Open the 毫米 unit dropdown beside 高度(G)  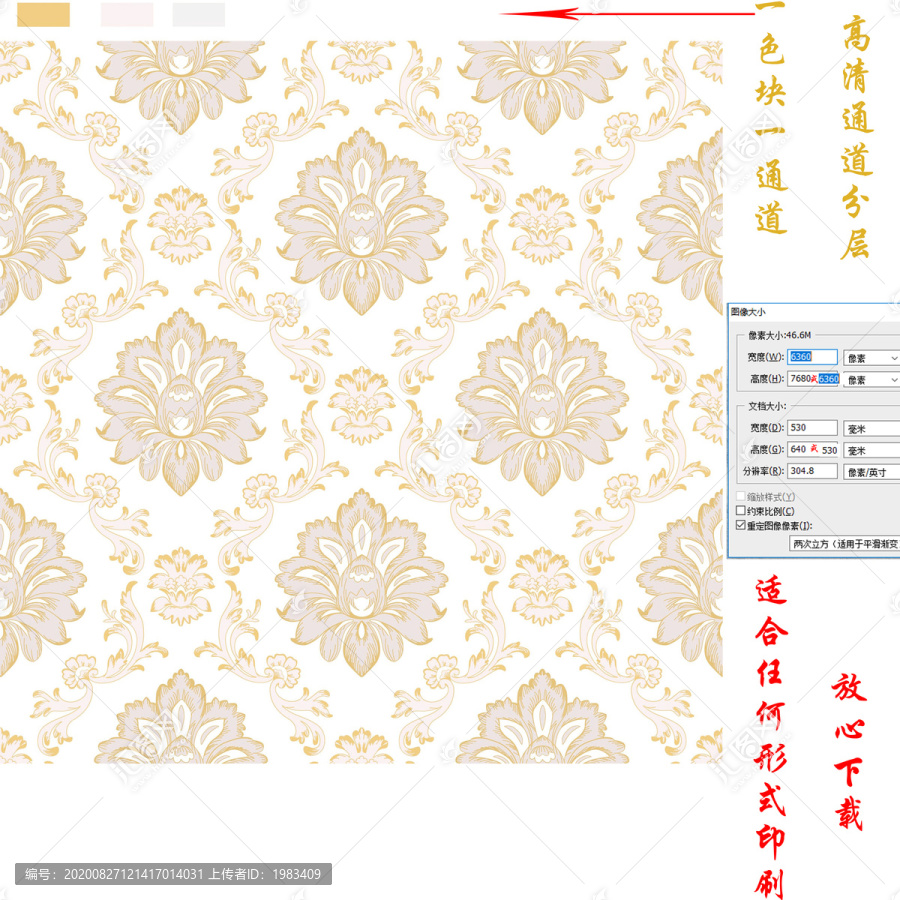[871, 451]
